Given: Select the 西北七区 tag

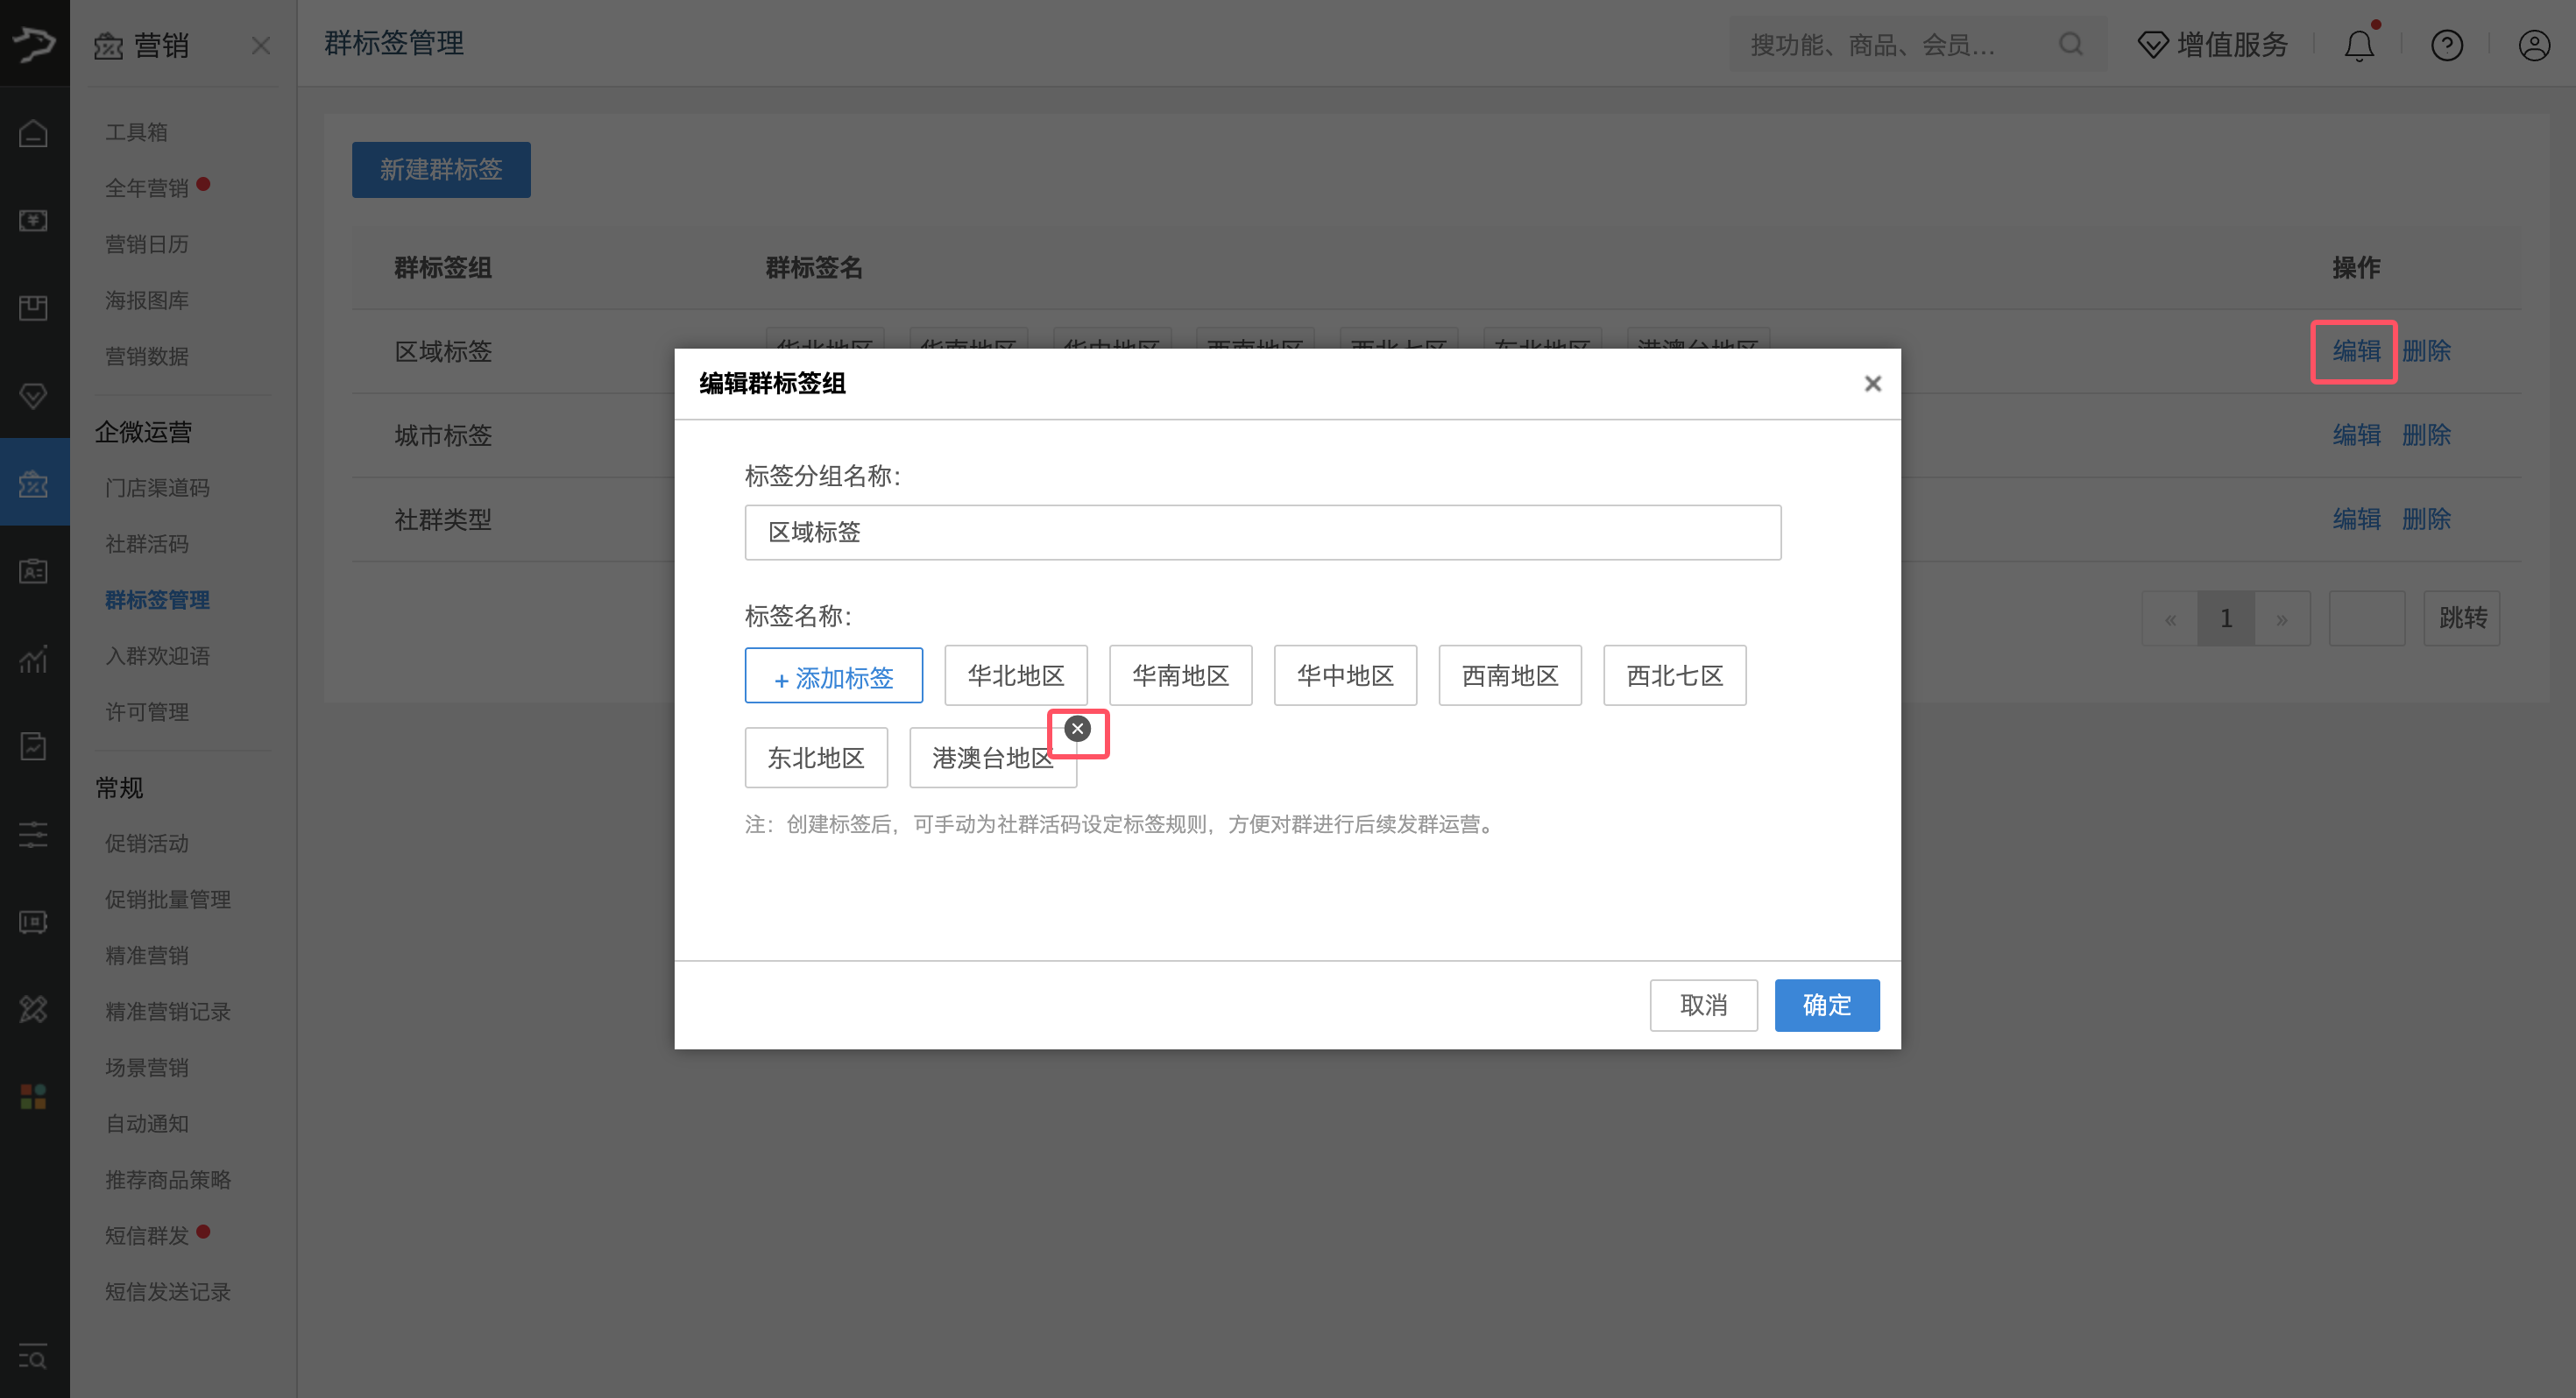Looking at the screenshot, I should (1675, 676).
